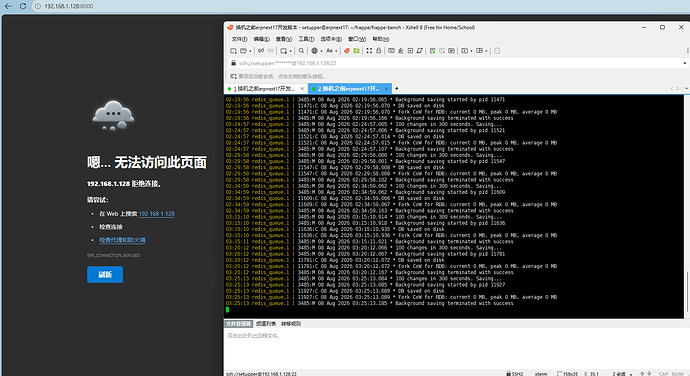Open the 查看(V) menu
Viewport: 690px width, 376px height.
(x=284, y=39)
